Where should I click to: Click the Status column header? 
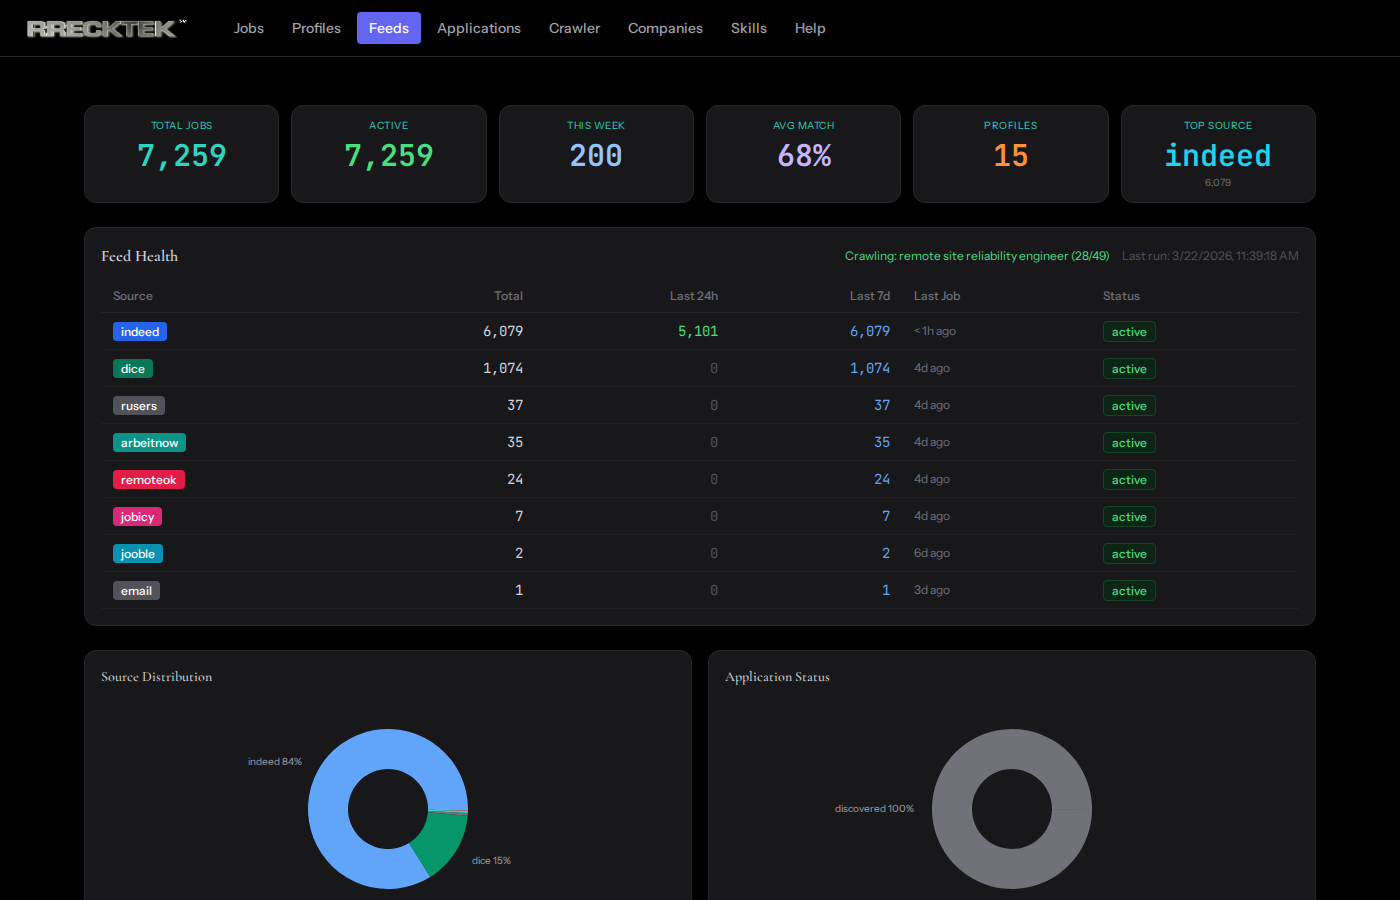[1121, 296]
